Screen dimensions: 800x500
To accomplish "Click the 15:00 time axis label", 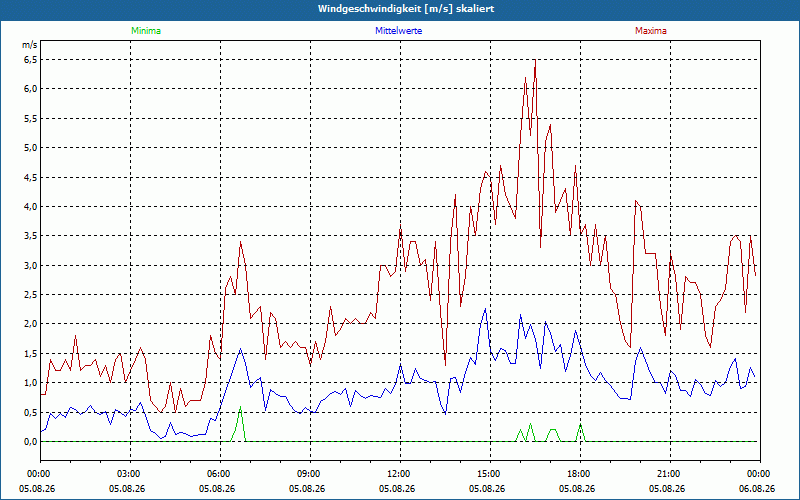I will tap(490, 474).
